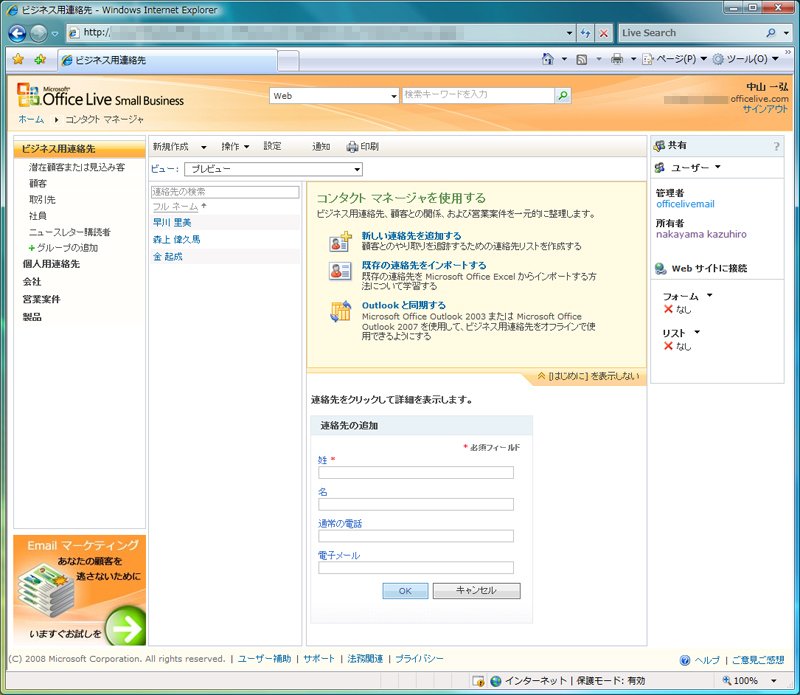Click officelivemail administrator link

pos(685,204)
